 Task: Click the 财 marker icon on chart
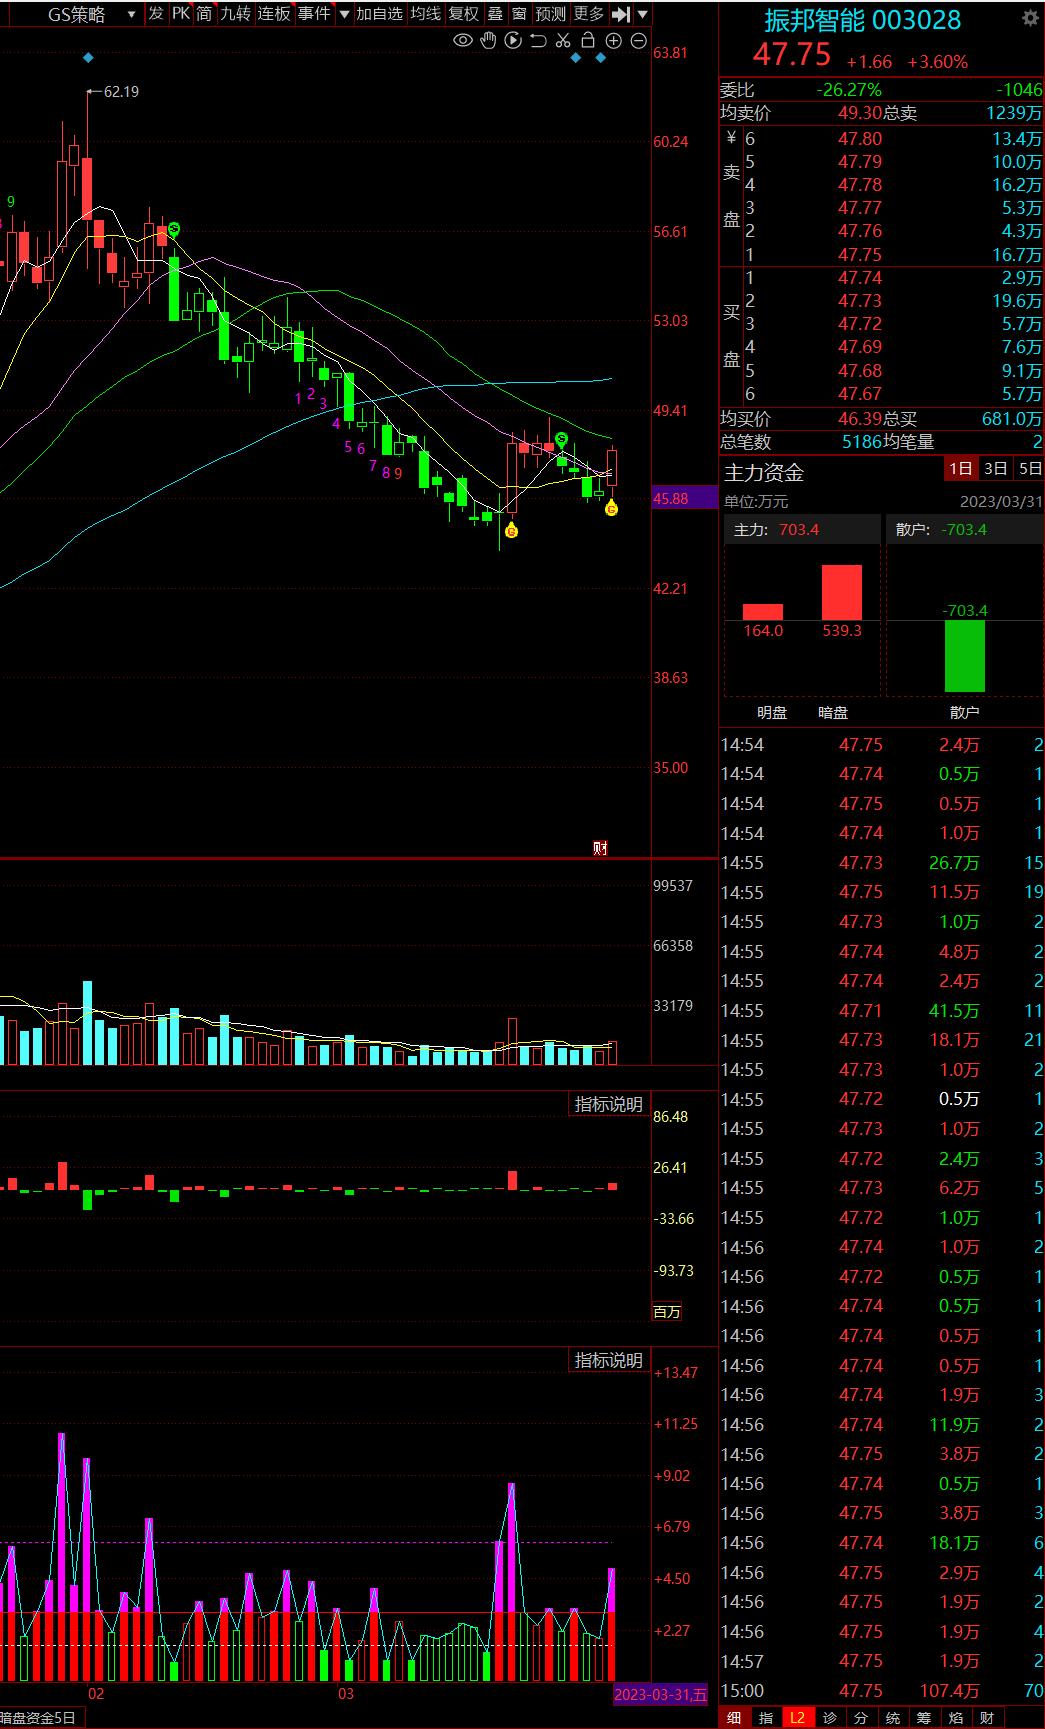[x=600, y=848]
